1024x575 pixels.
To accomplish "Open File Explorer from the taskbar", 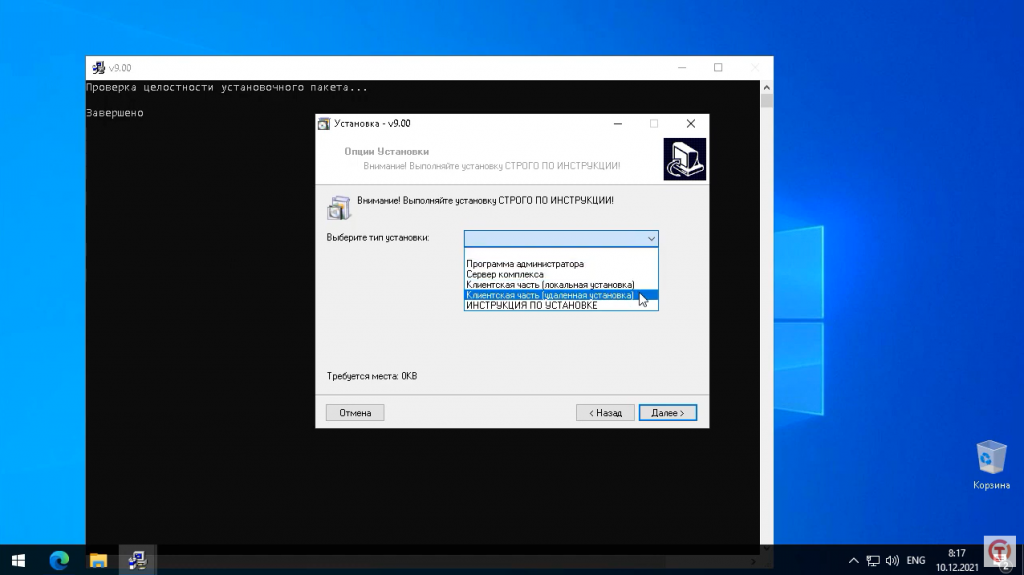I will (98, 560).
